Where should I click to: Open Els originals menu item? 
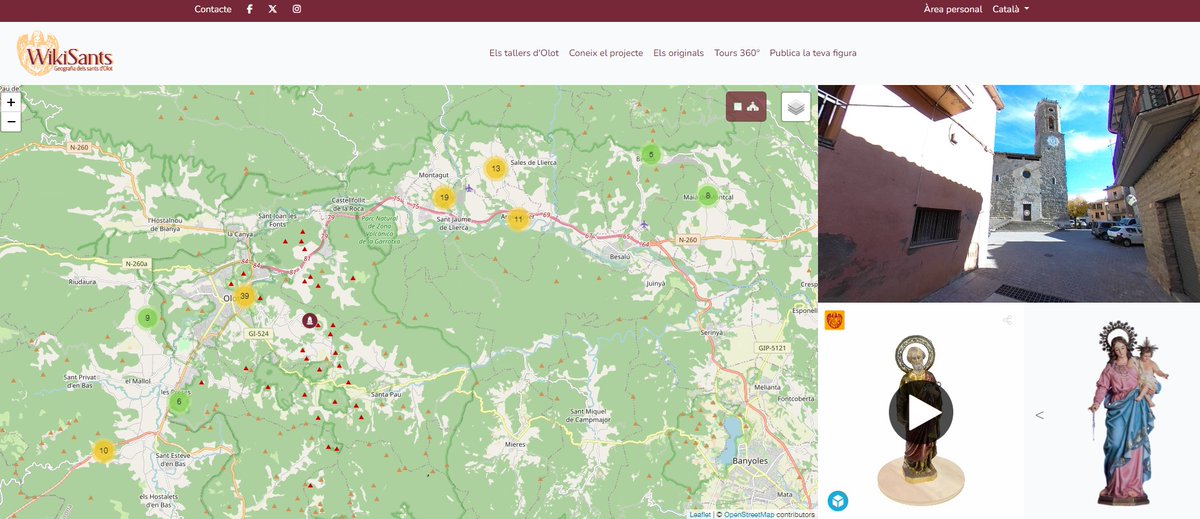[678, 53]
